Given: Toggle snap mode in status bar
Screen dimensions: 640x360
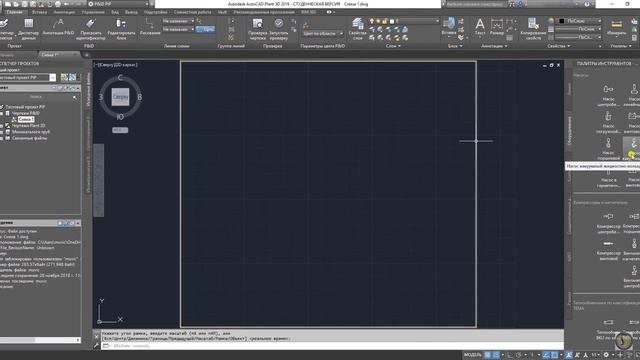Looking at the screenshot, I should 496,355.
